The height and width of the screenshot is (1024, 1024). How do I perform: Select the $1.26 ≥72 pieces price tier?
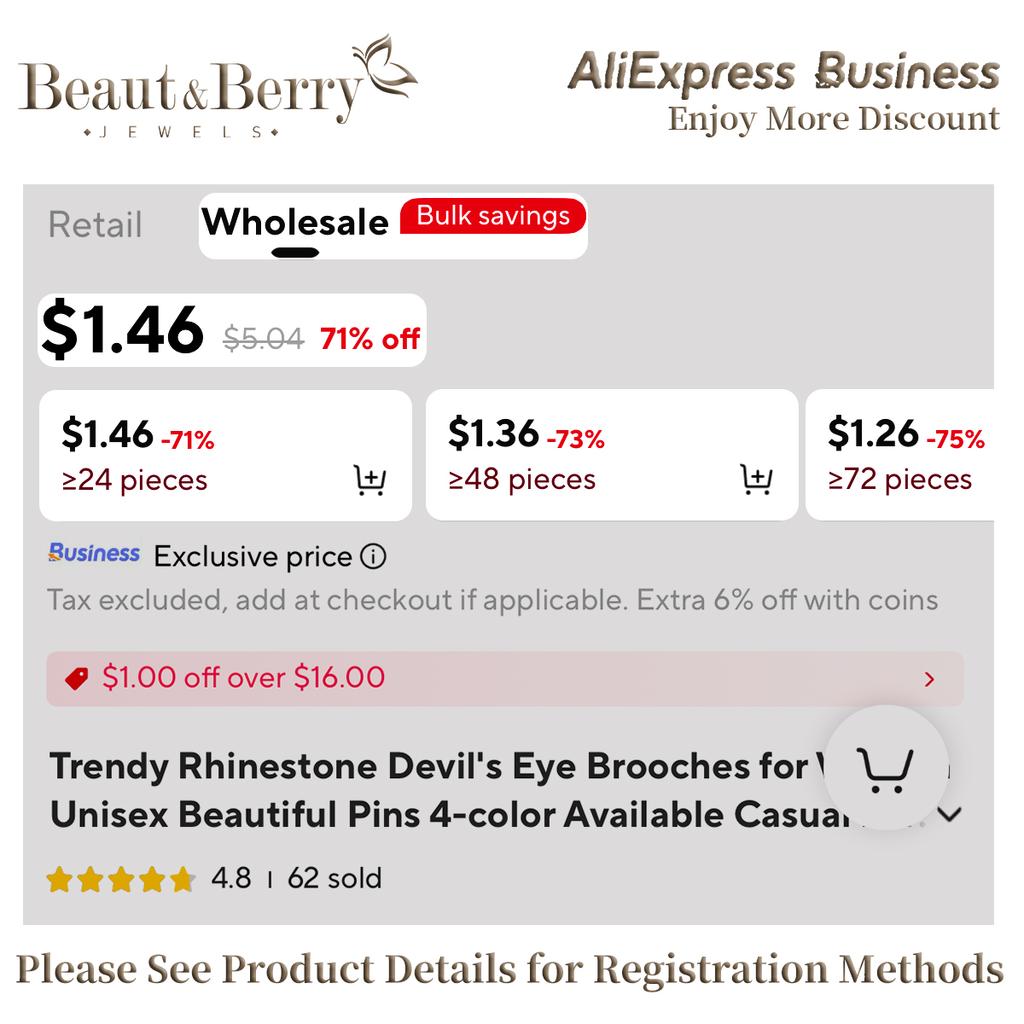(900, 455)
